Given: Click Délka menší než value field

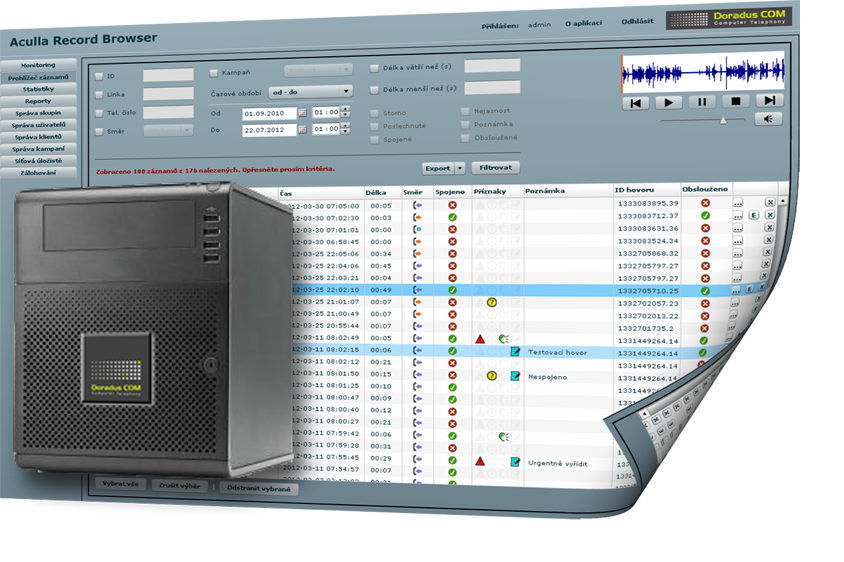Looking at the screenshot, I should pyautogui.click(x=492, y=87).
